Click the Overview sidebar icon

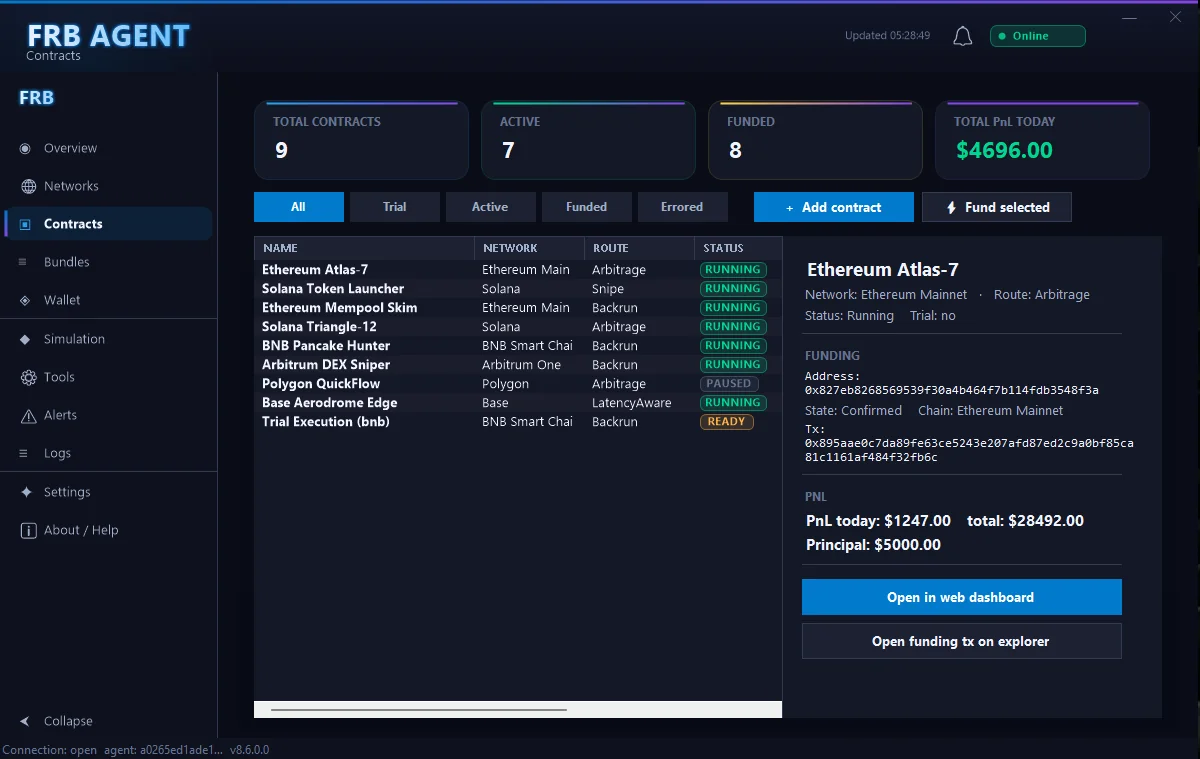tap(25, 148)
